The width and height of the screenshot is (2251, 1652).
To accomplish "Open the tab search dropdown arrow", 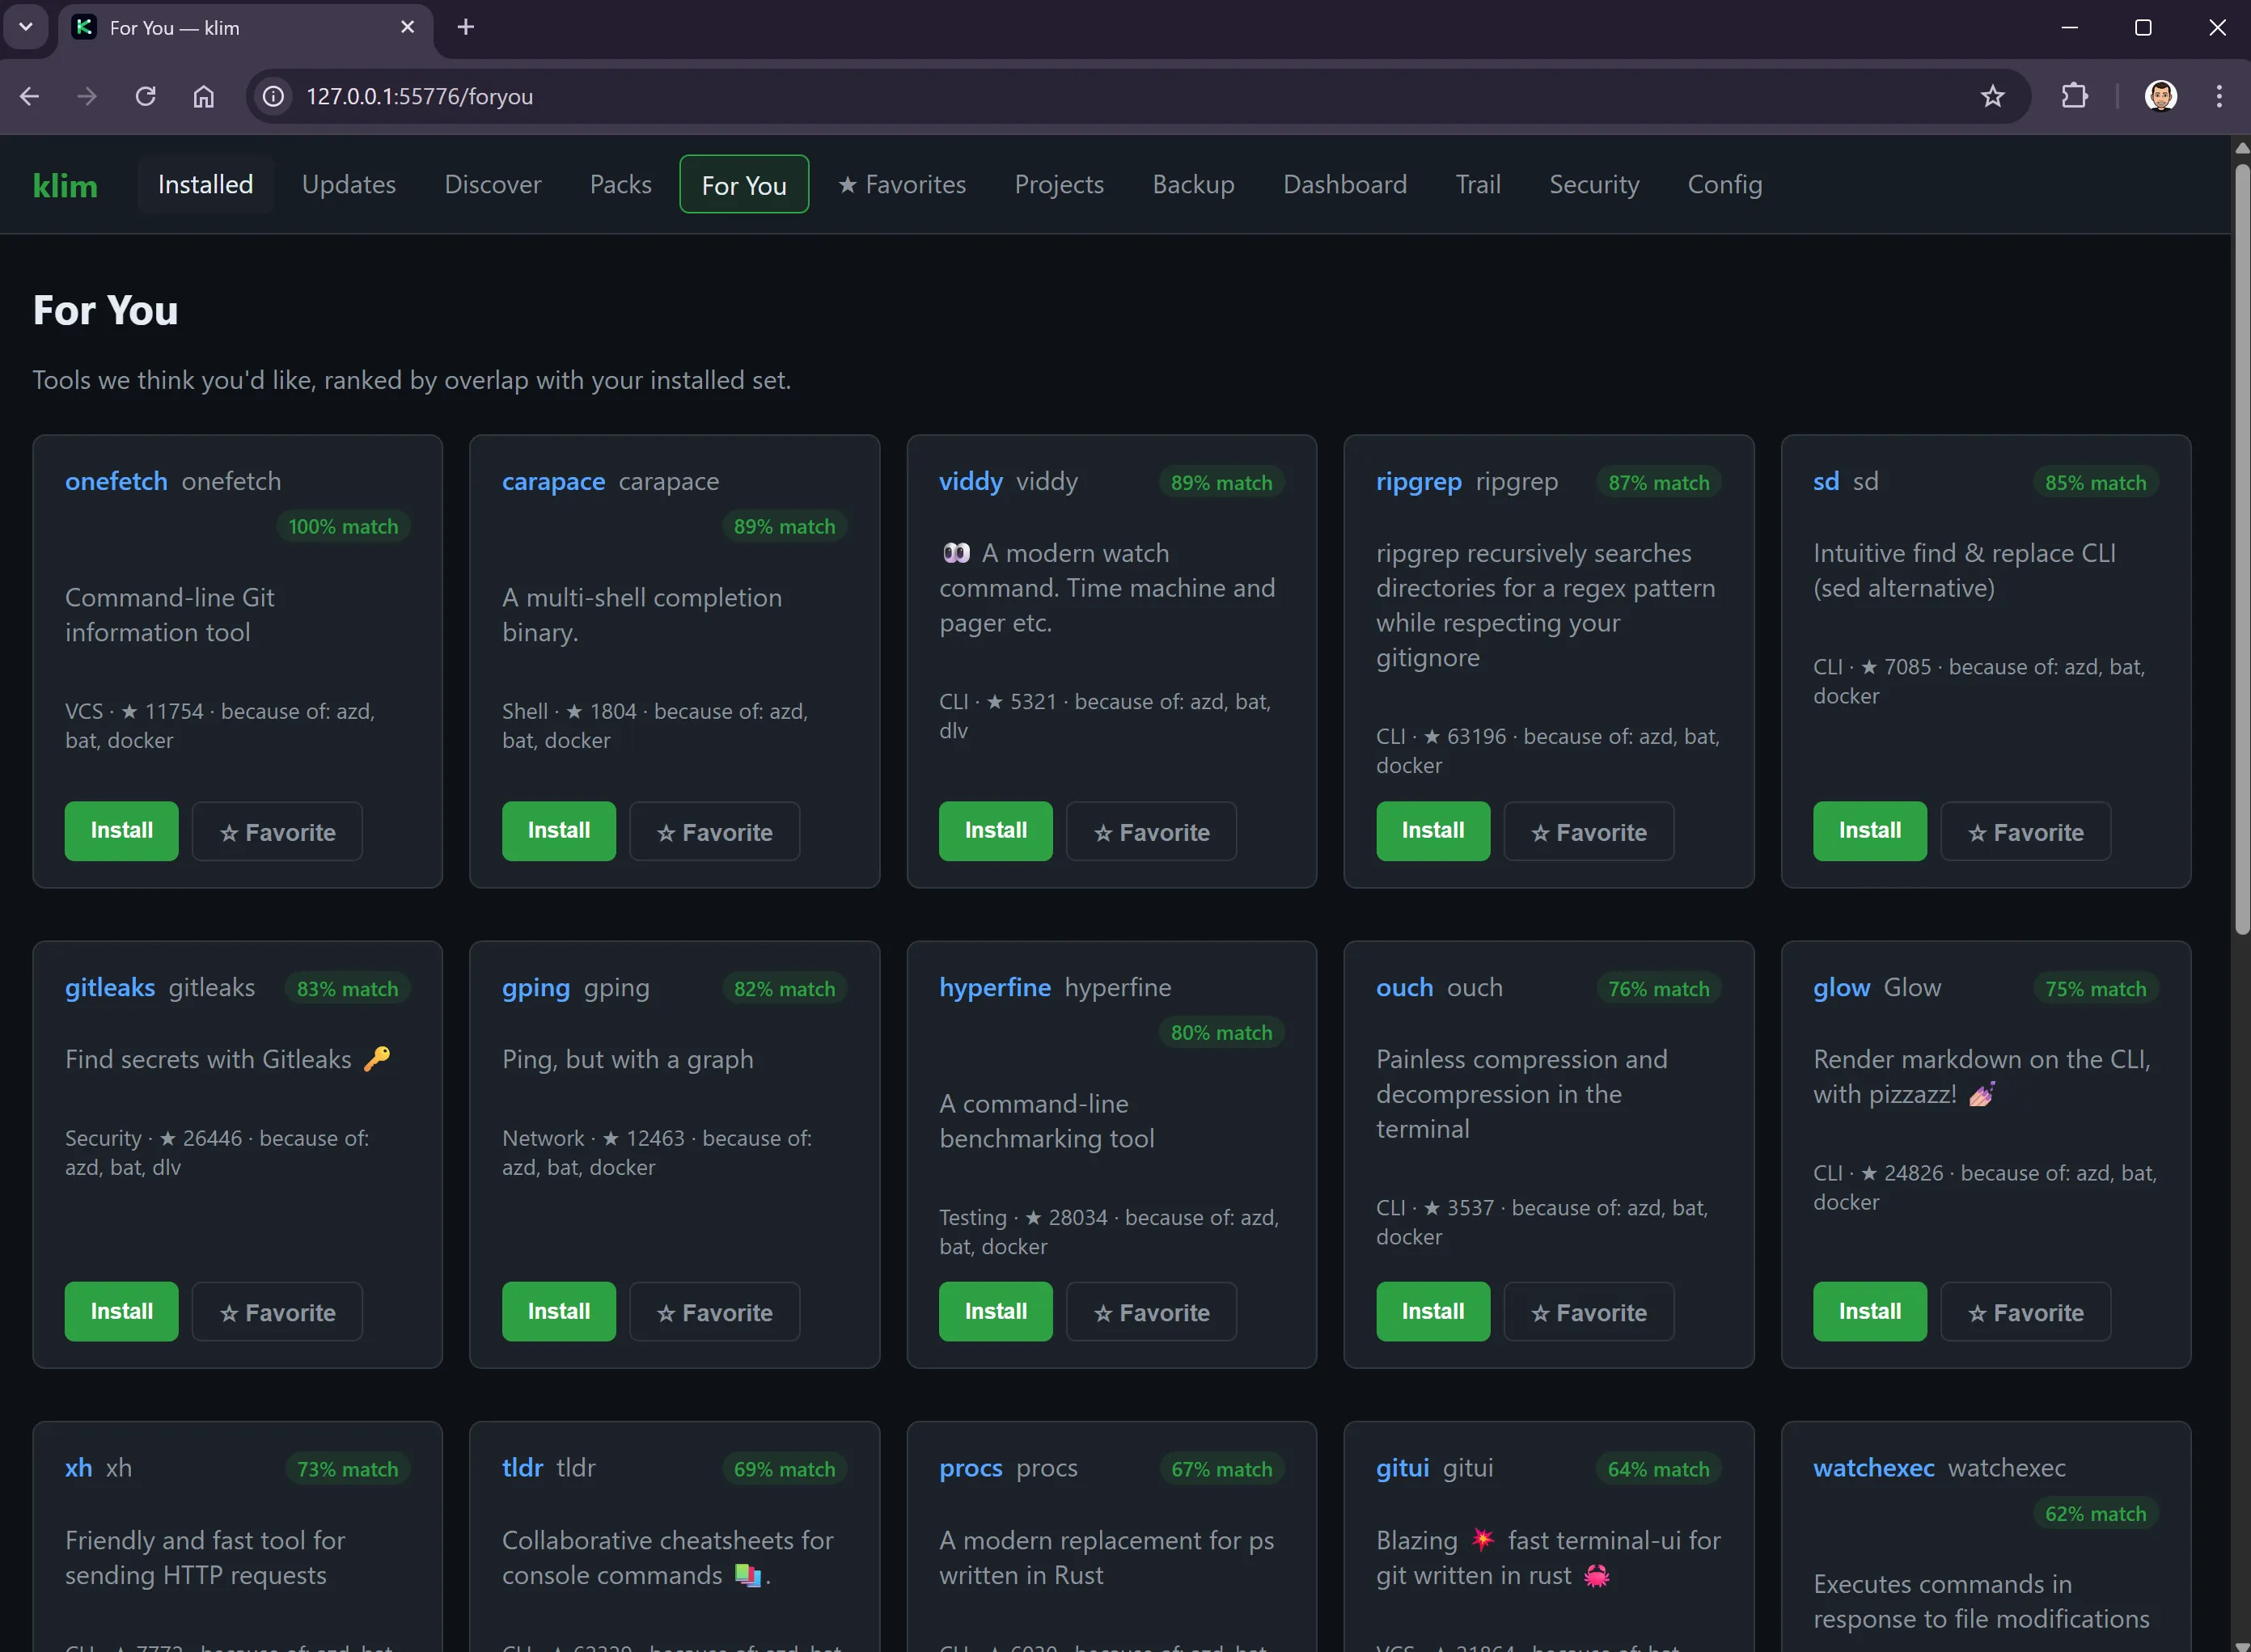I will coord(26,27).
